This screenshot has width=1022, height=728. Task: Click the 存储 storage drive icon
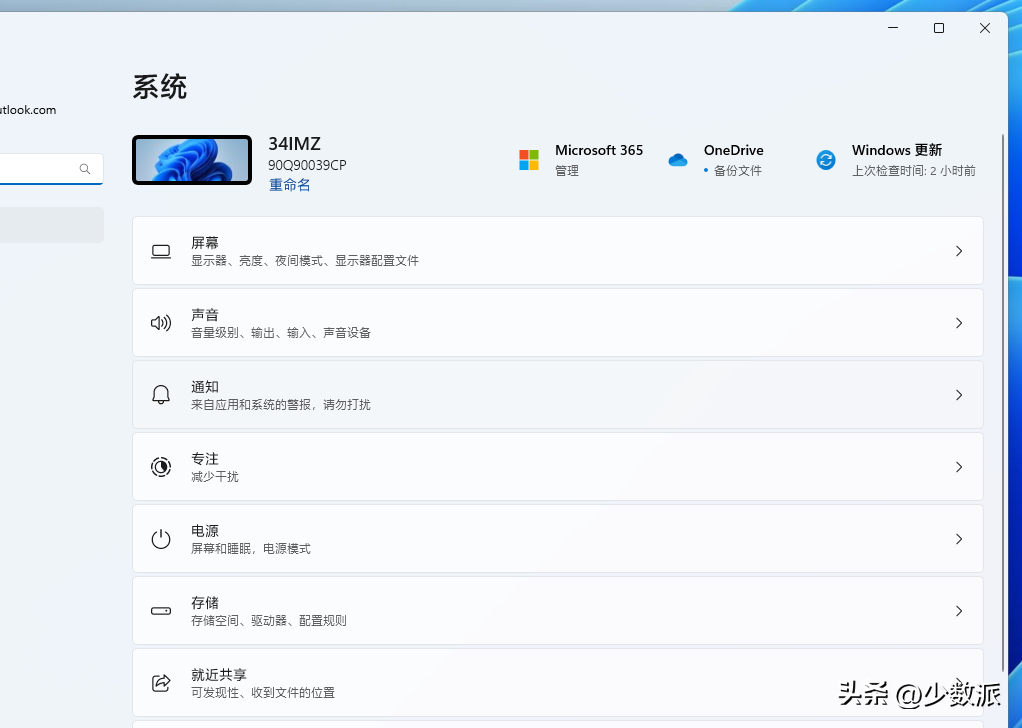coord(161,611)
